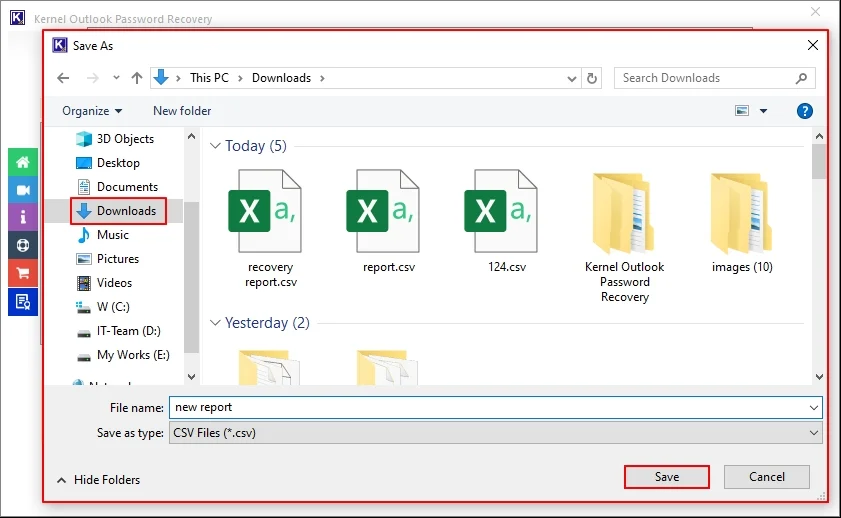The height and width of the screenshot is (518, 841).
Task: Change the view layout icon
Action: (x=742, y=110)
